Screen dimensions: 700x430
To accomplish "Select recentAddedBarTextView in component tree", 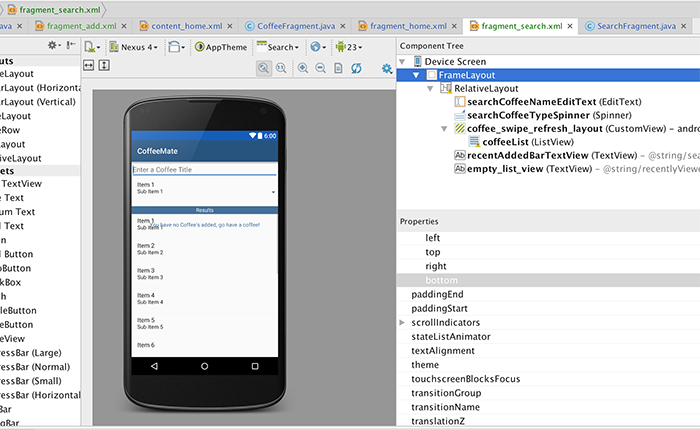I will click(552, 155).
